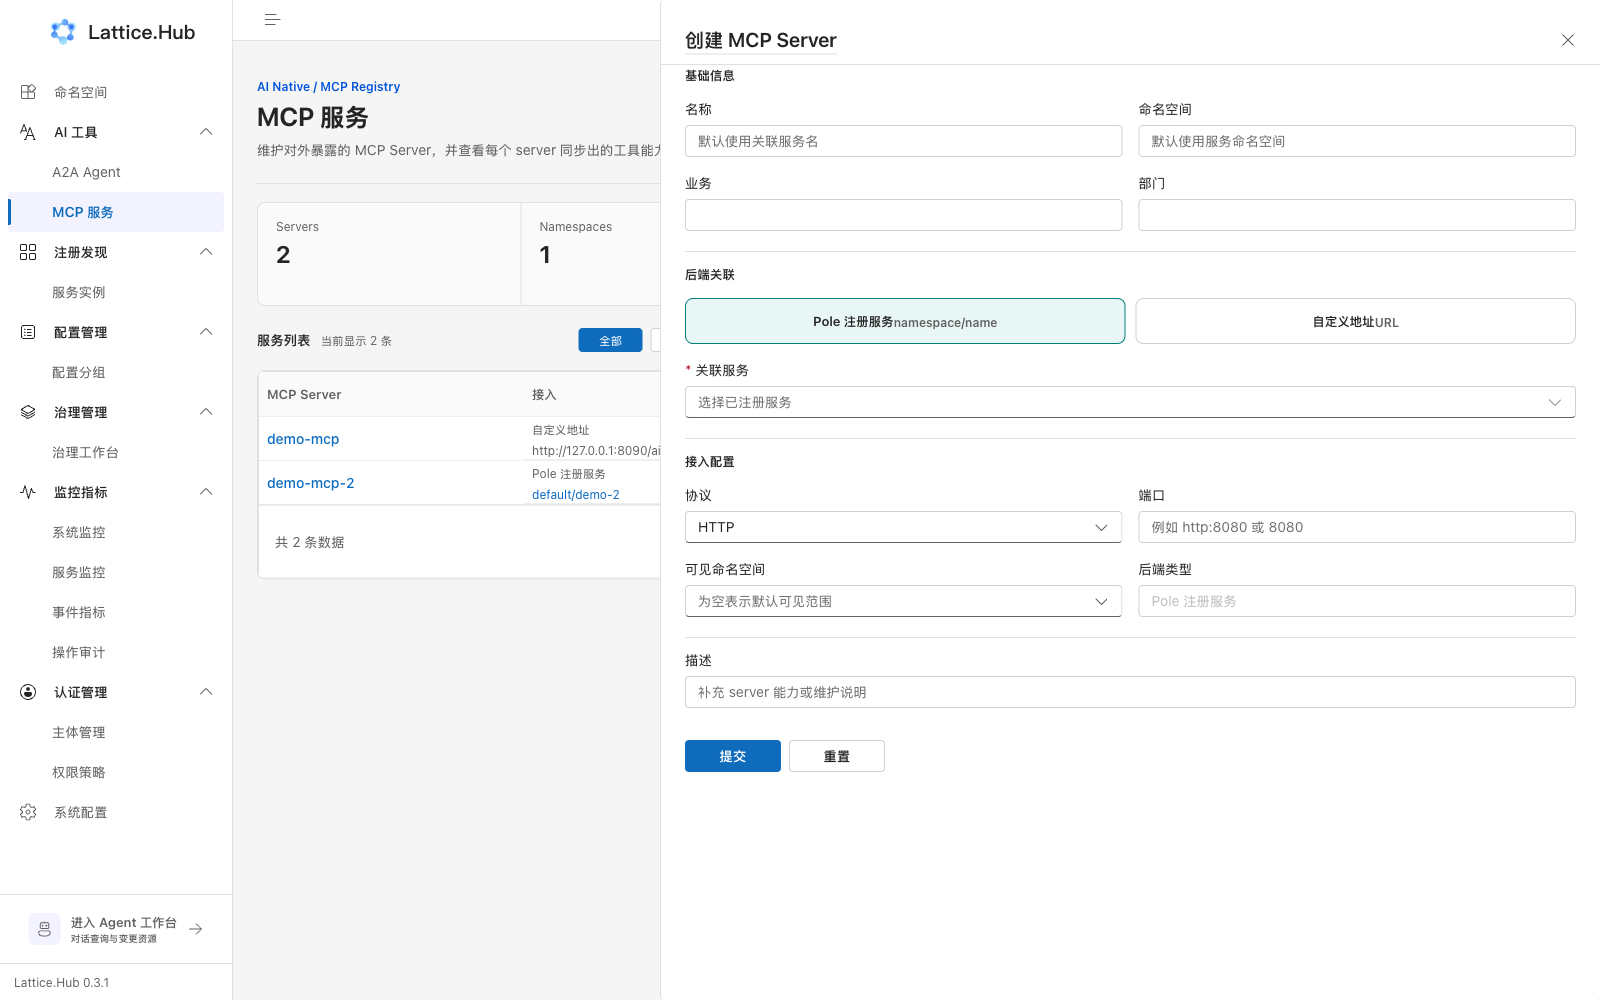The height and width of the screenshot is (1000, 1600).
Task: Click the 配置管理 document icon
Action: point(28,332)
